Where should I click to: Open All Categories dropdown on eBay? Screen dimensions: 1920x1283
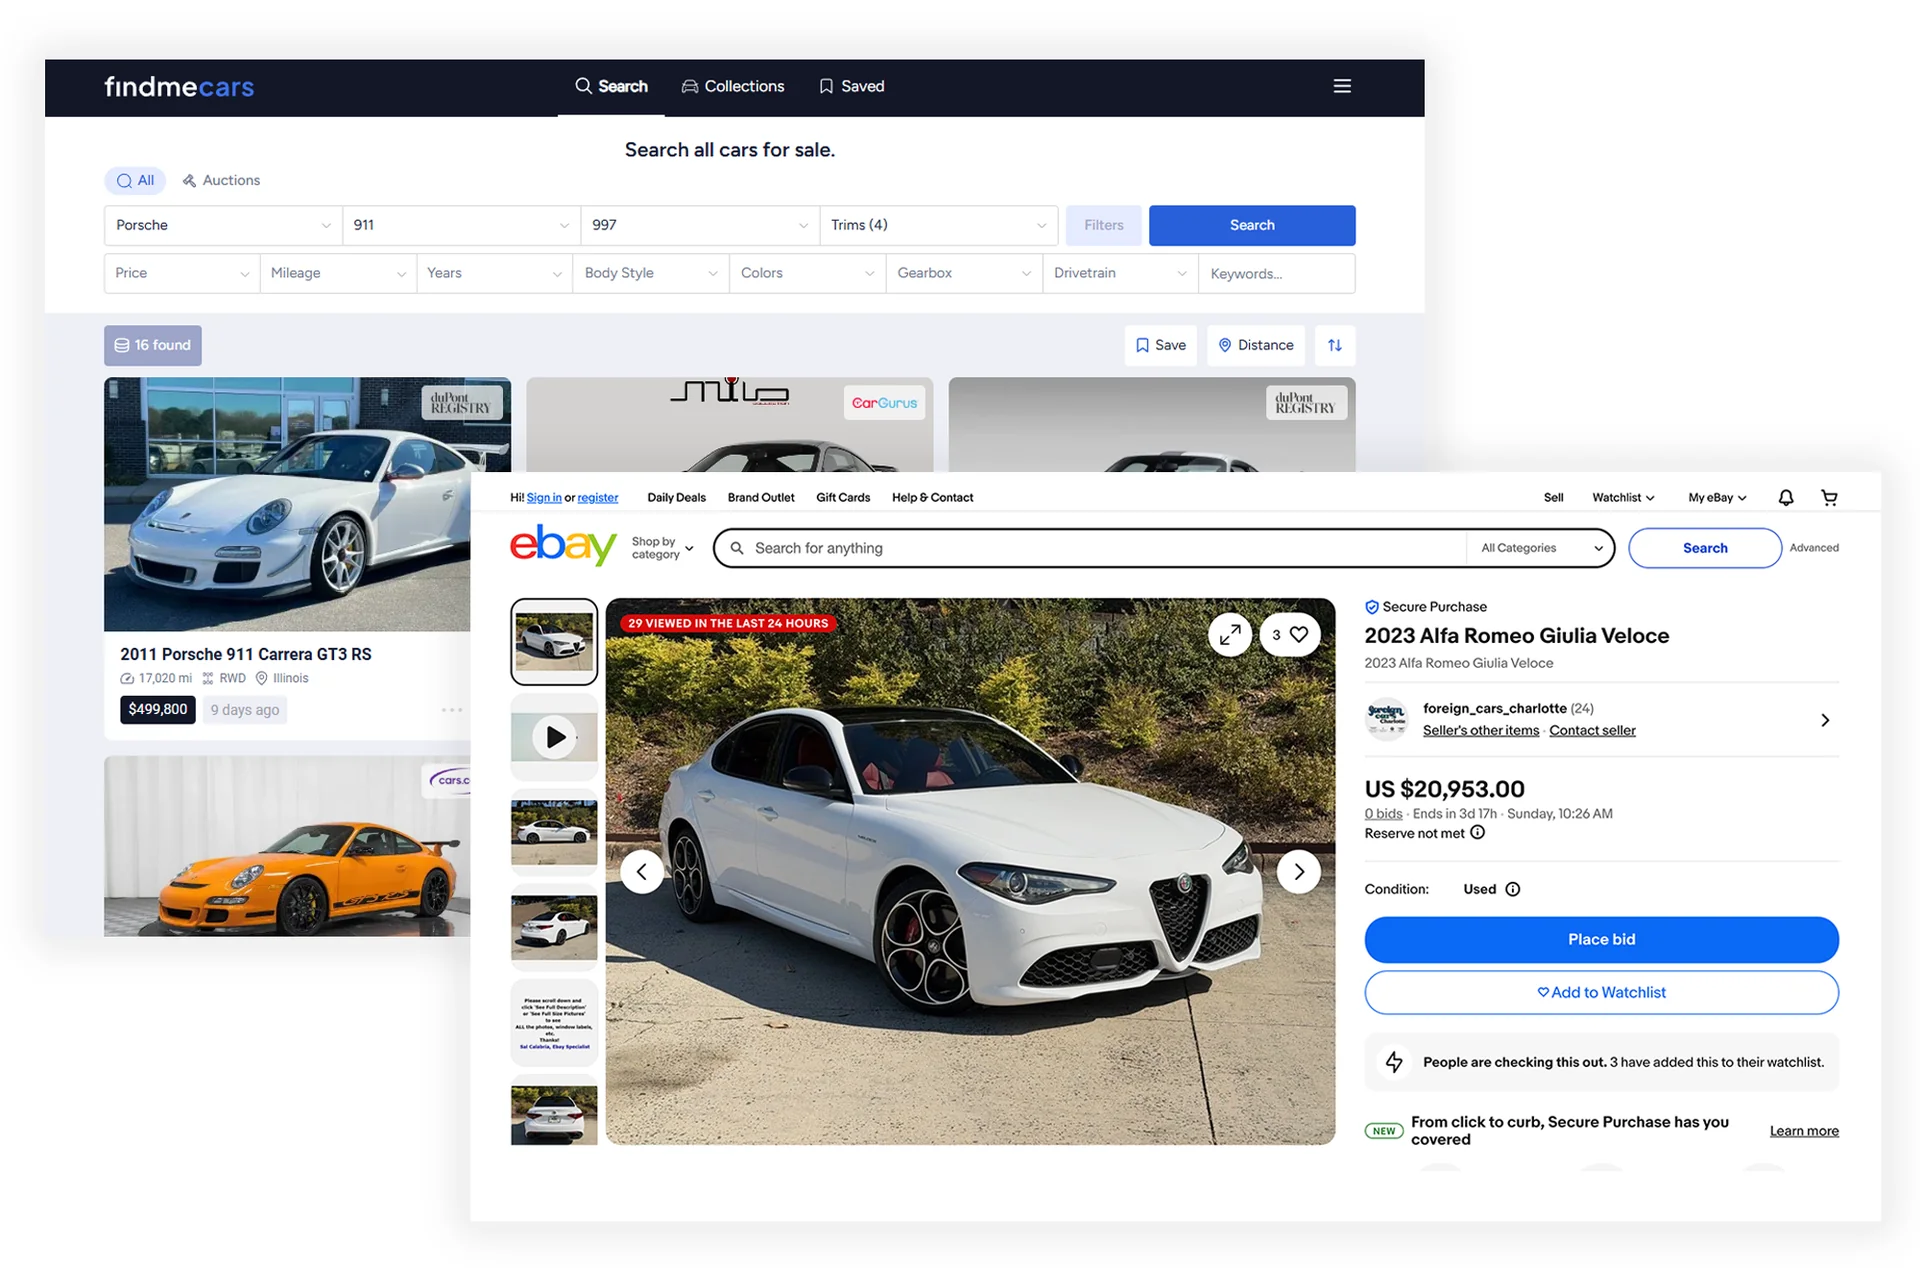coord(1541,548)
